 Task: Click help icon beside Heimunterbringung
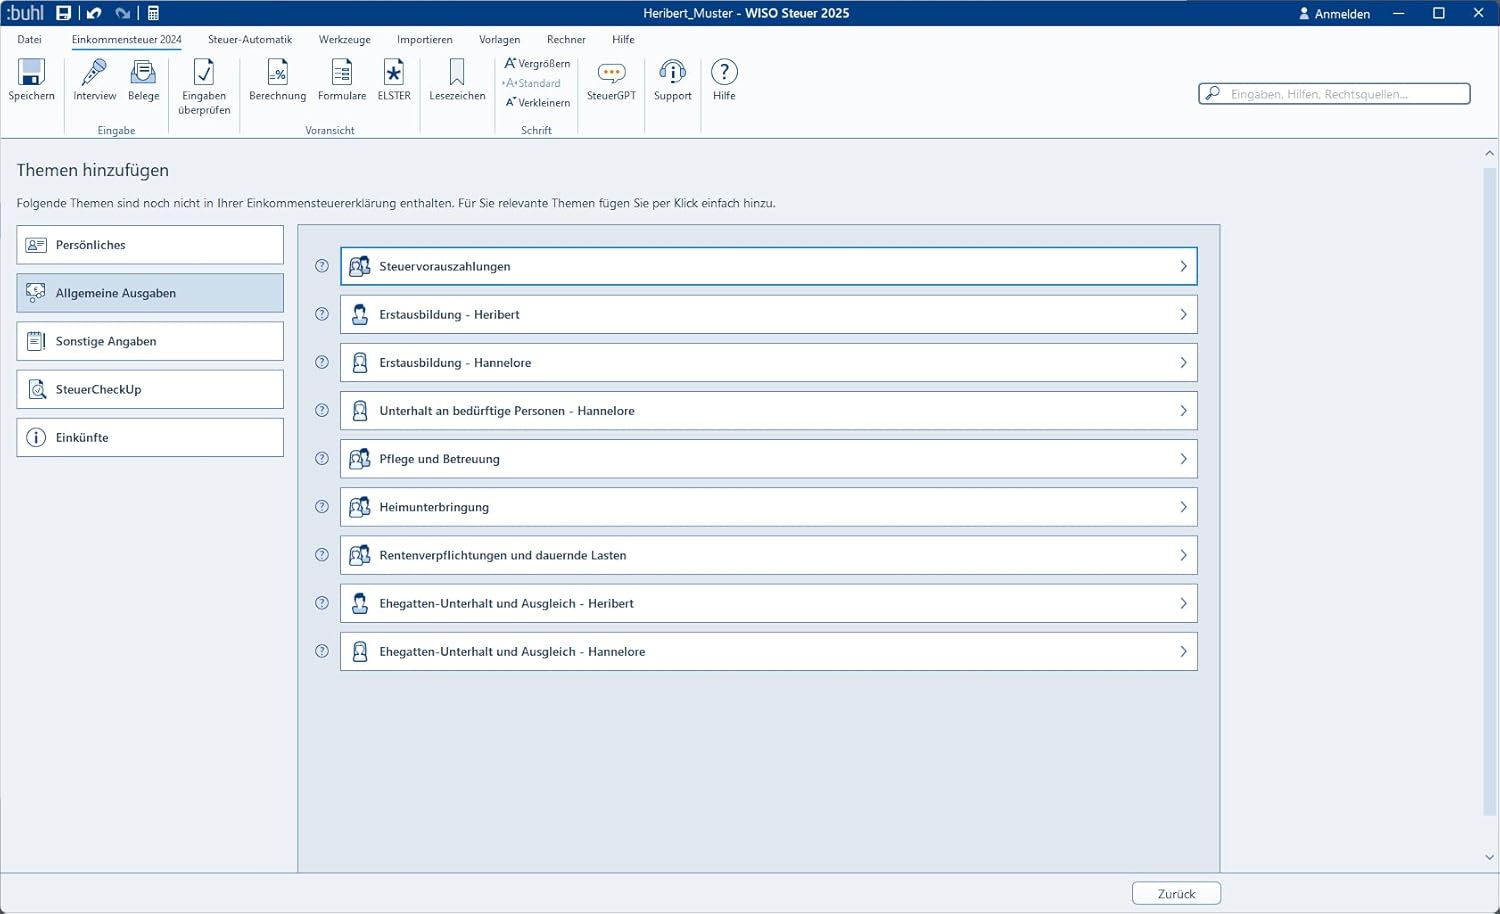point(322,506)
